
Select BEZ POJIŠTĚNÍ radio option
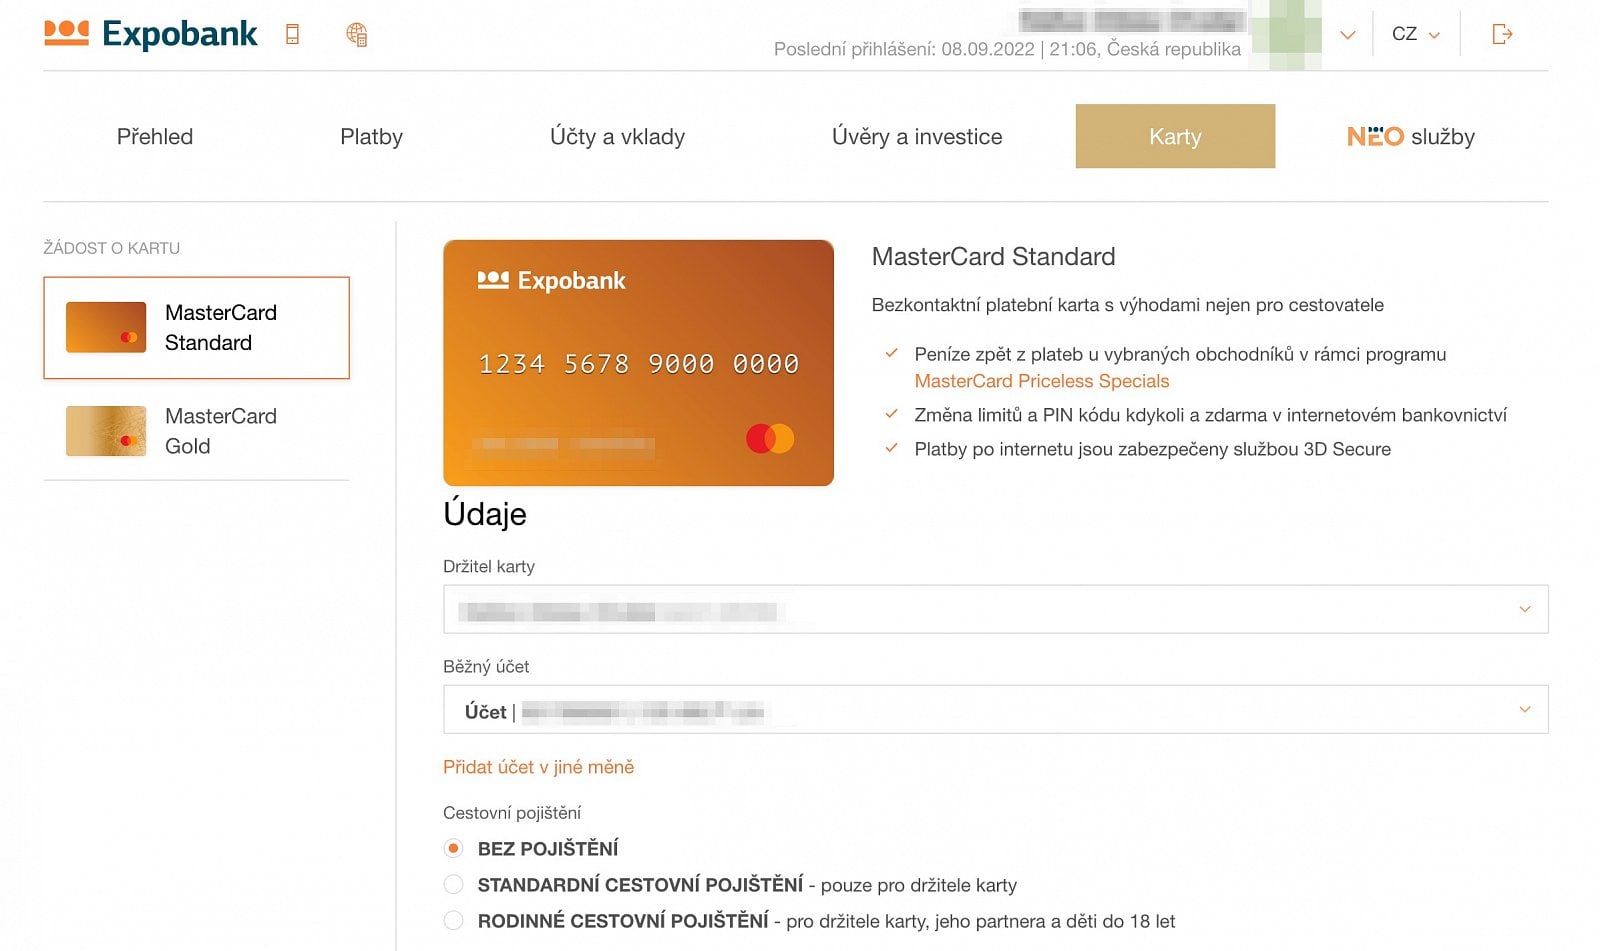click(453, 848)
